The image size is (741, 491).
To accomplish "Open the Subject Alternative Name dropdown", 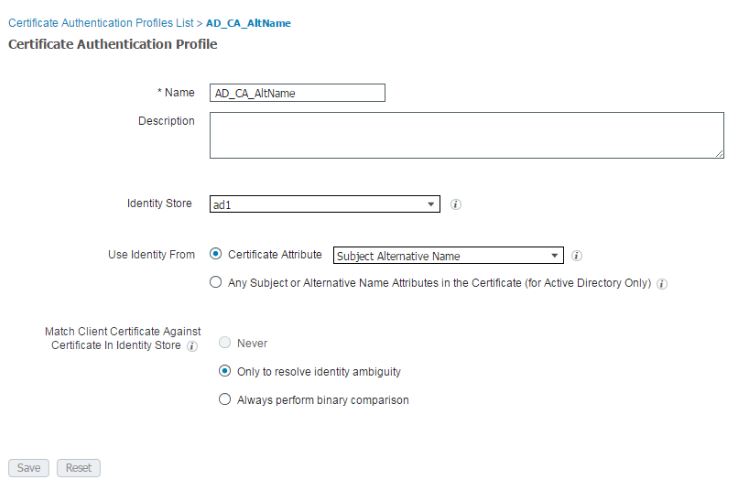I will [448, 255].
